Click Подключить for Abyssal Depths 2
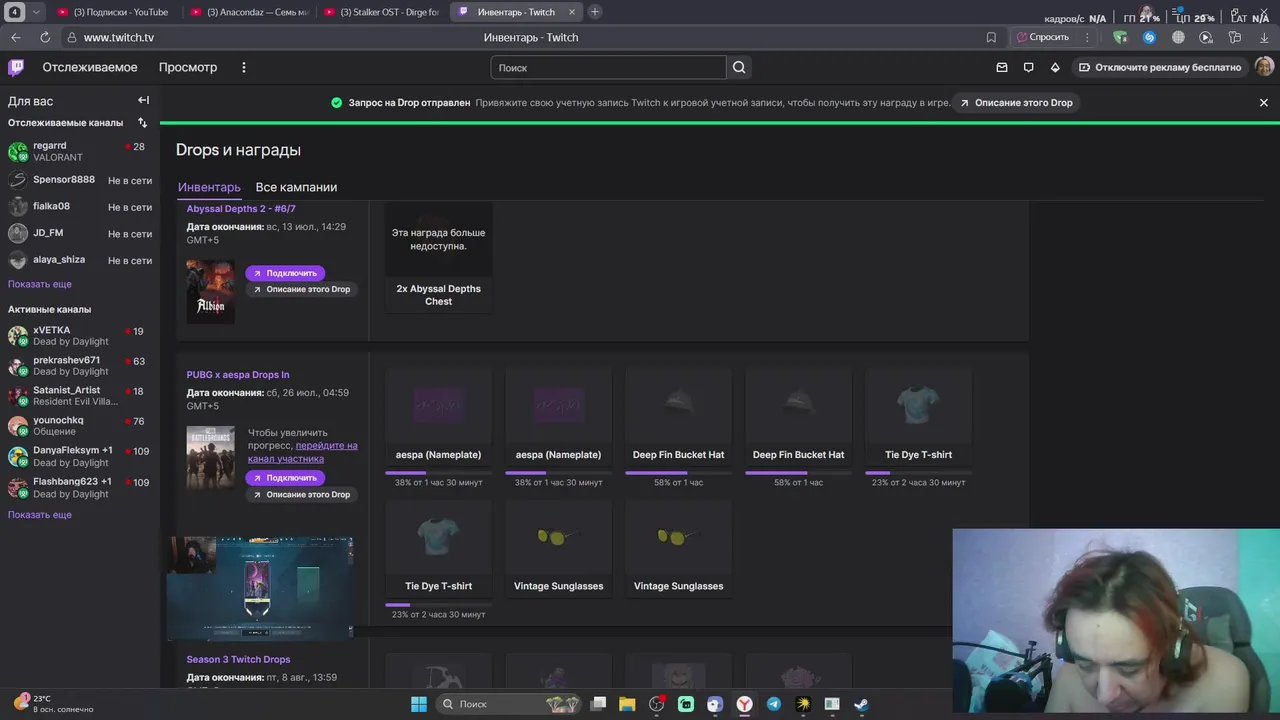The height and width of the screenshot is (720, 1280). pyautogui.click(x=285, y=273)
